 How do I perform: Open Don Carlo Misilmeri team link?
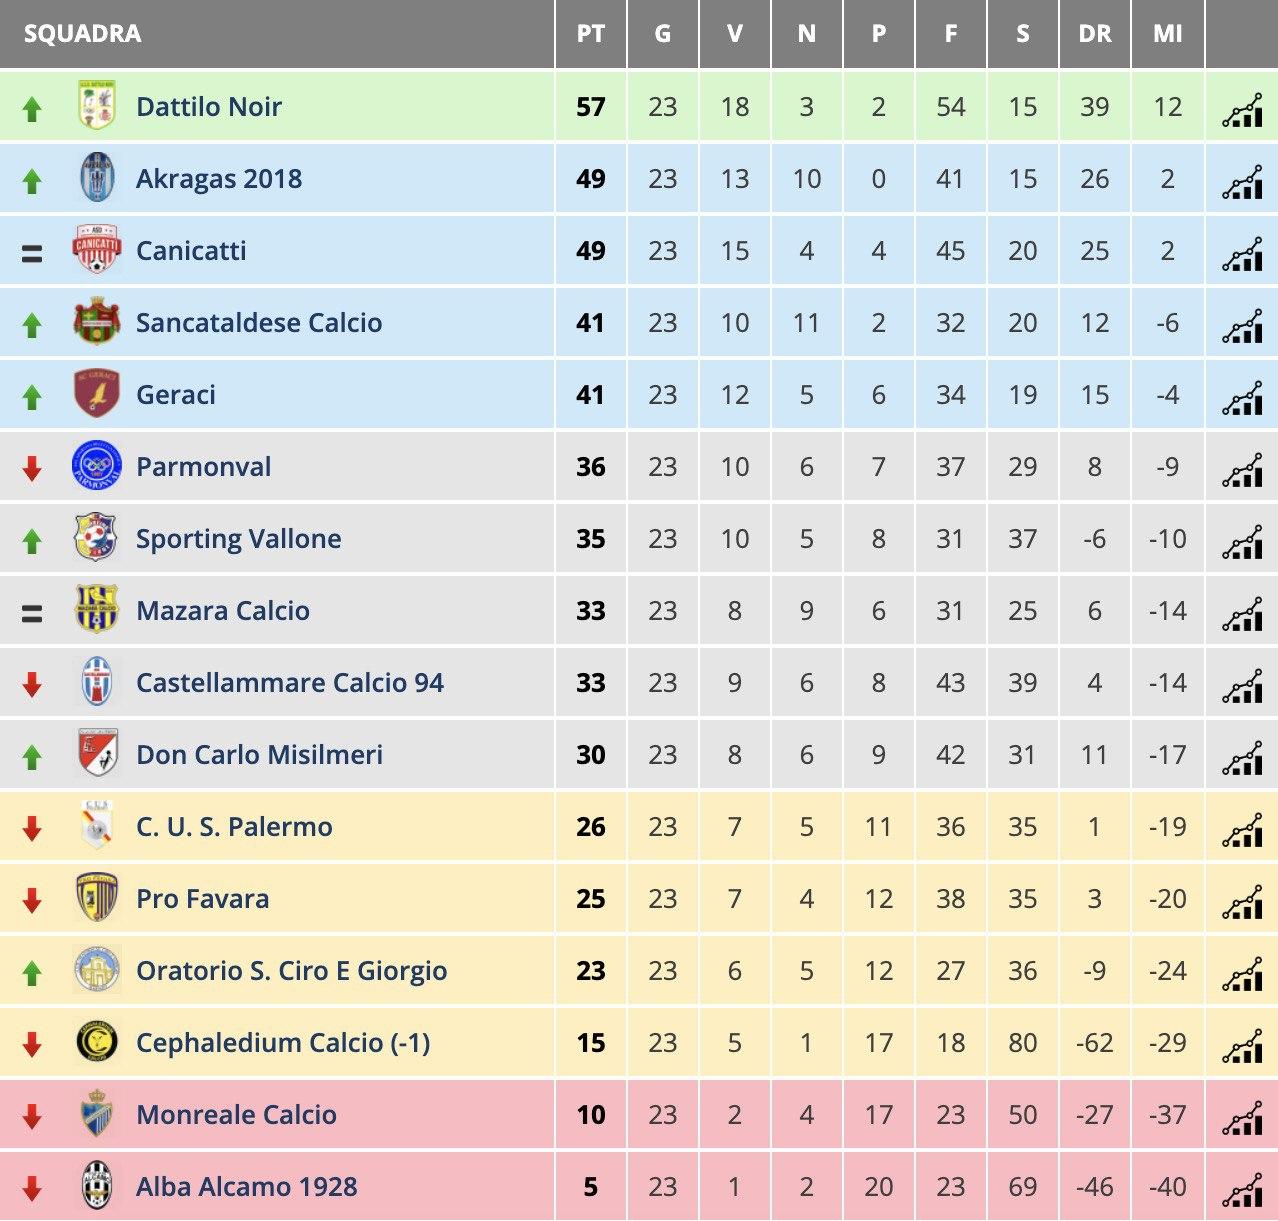point(259,755)
